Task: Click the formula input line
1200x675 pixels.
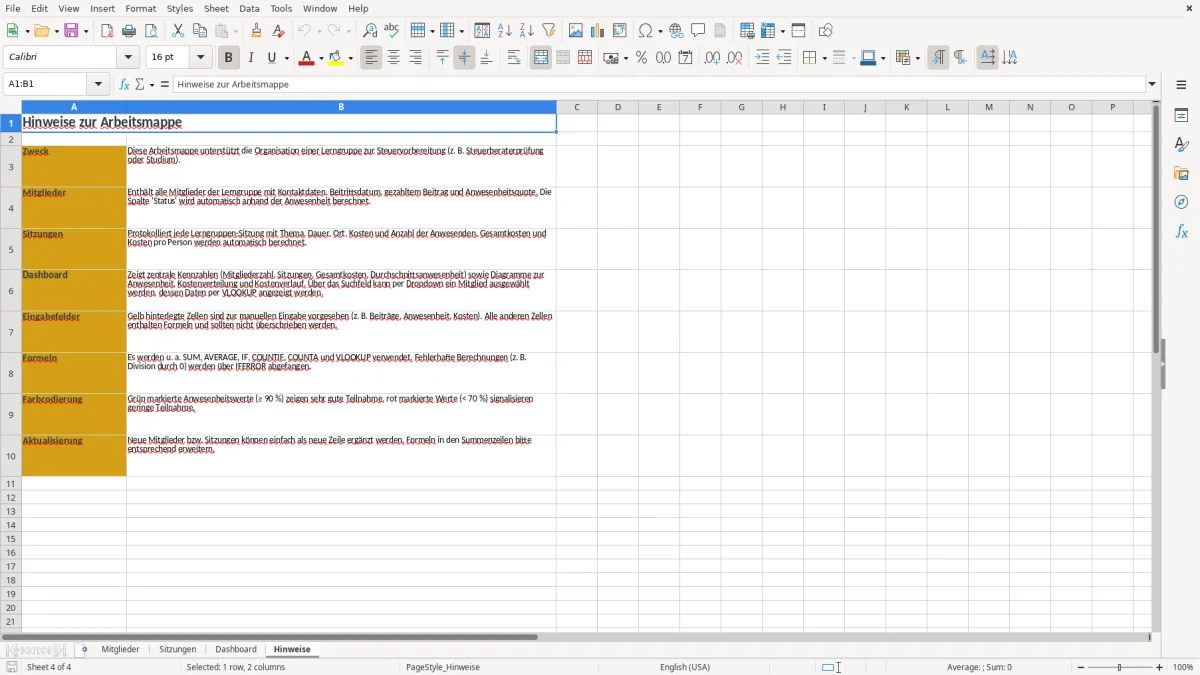Action: (x=659, y=85)
